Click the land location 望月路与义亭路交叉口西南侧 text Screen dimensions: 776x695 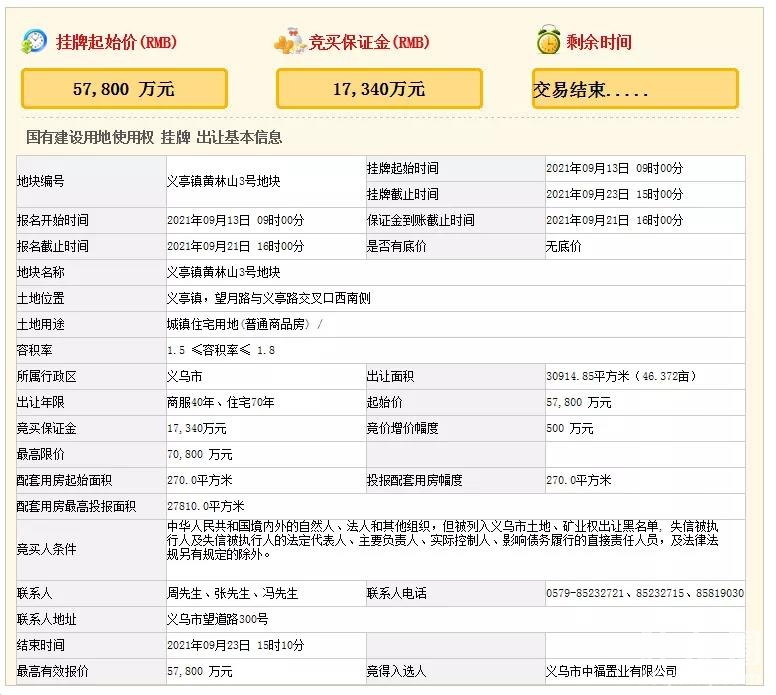[x=268, y=298]
